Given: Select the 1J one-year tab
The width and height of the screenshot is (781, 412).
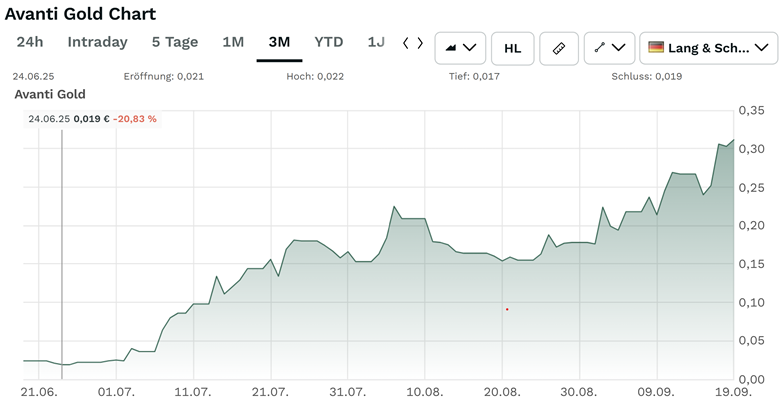Looking at the screenshot, I should 376,42.
